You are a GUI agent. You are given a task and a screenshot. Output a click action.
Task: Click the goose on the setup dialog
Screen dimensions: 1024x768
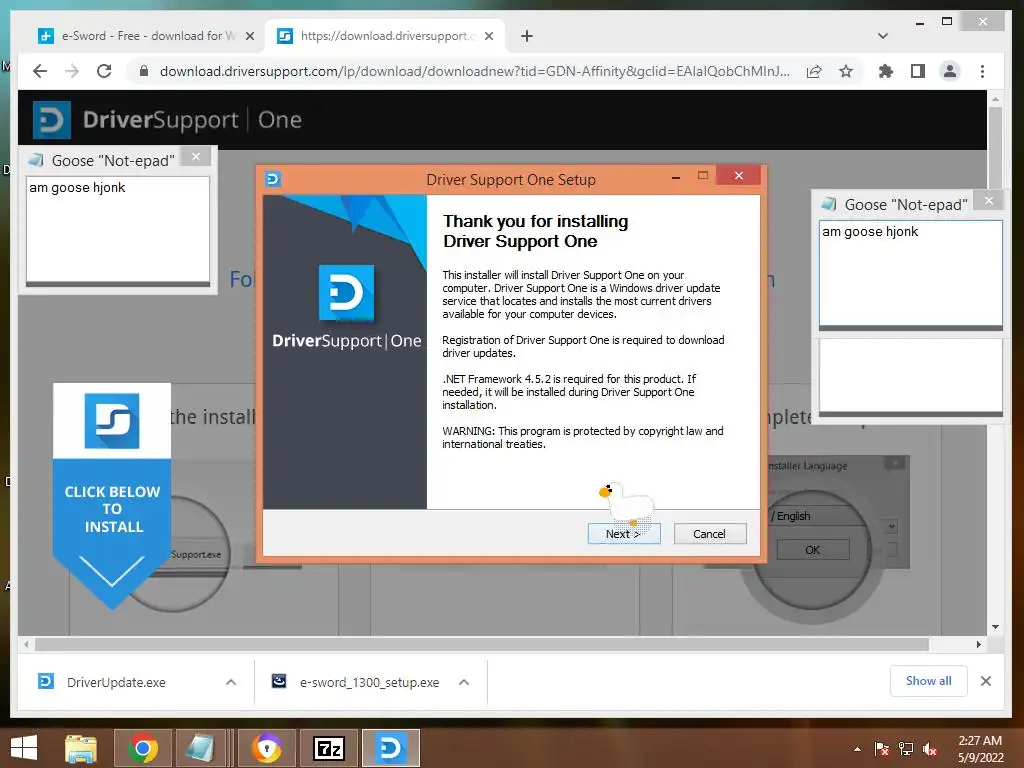click(x=626, y=504)
